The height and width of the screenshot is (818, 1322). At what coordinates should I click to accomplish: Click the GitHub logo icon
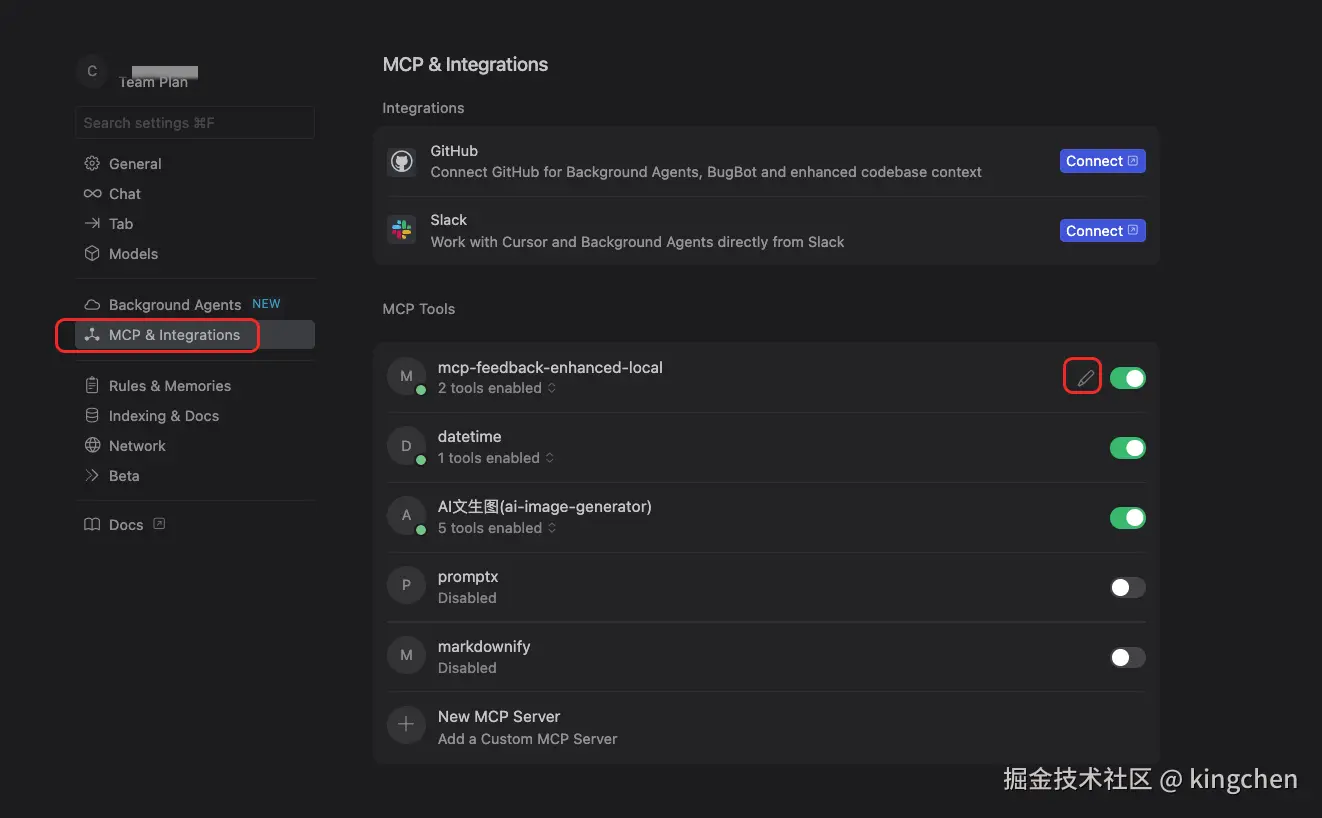(402, 162)
